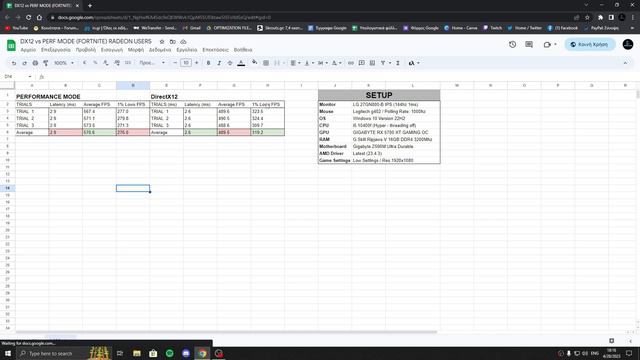Expand the text wrapping dropdown
Screen dimensions: 640x360
pos(322,63)
